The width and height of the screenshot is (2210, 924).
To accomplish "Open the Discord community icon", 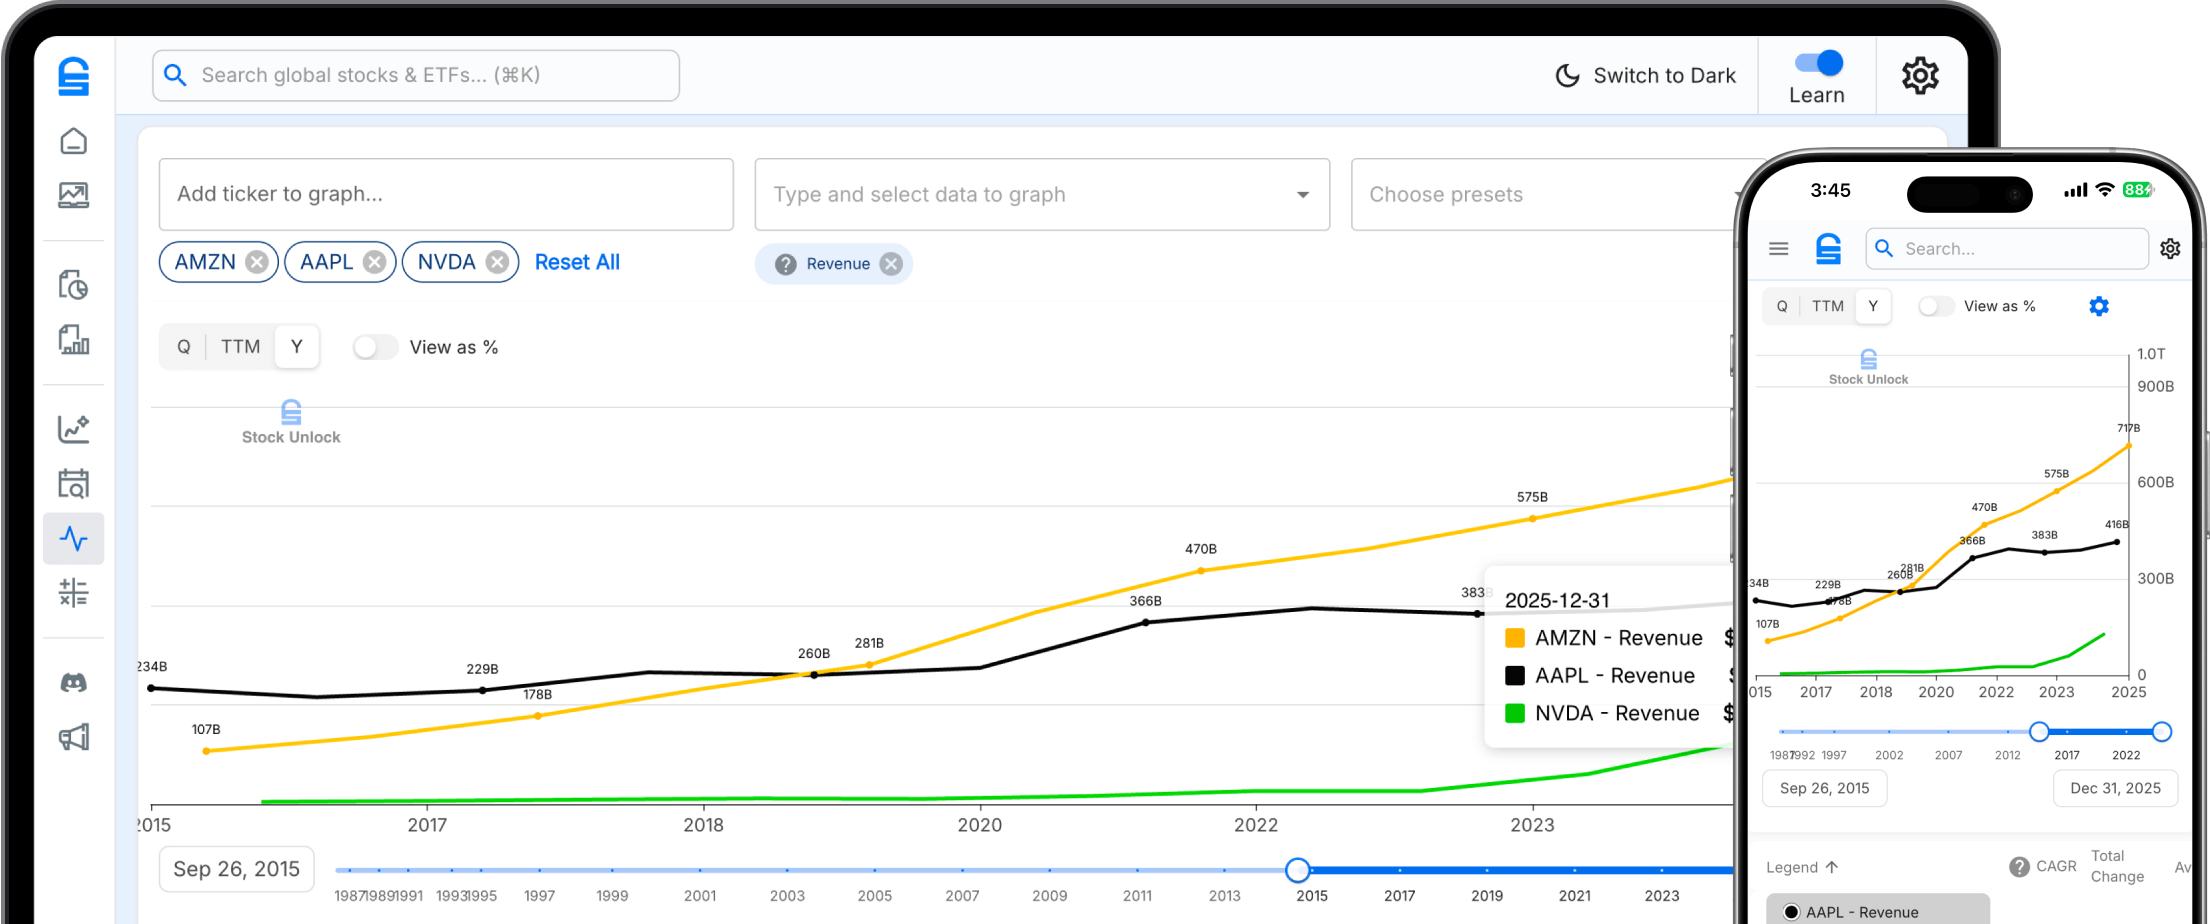I will tap(75, 683).
